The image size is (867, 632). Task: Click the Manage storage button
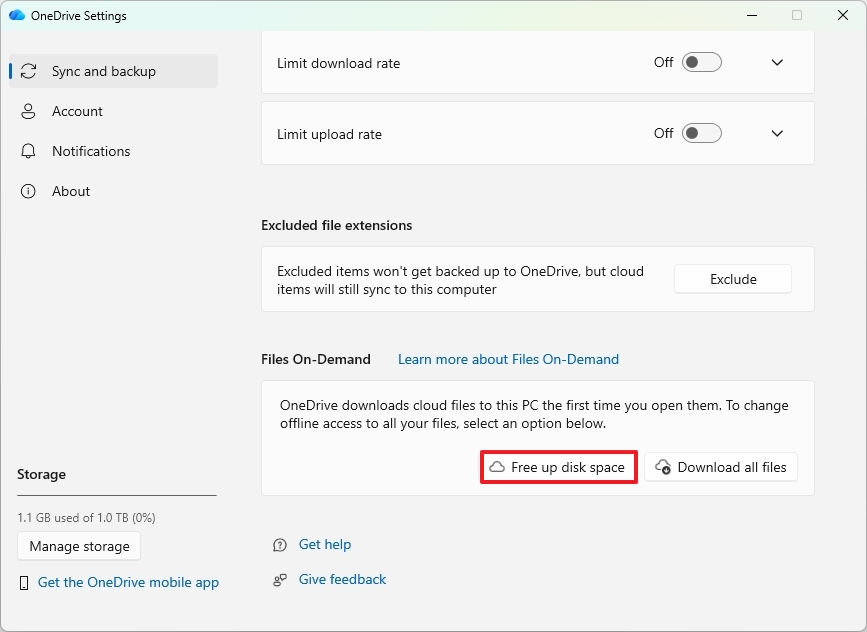coord(79,546)
